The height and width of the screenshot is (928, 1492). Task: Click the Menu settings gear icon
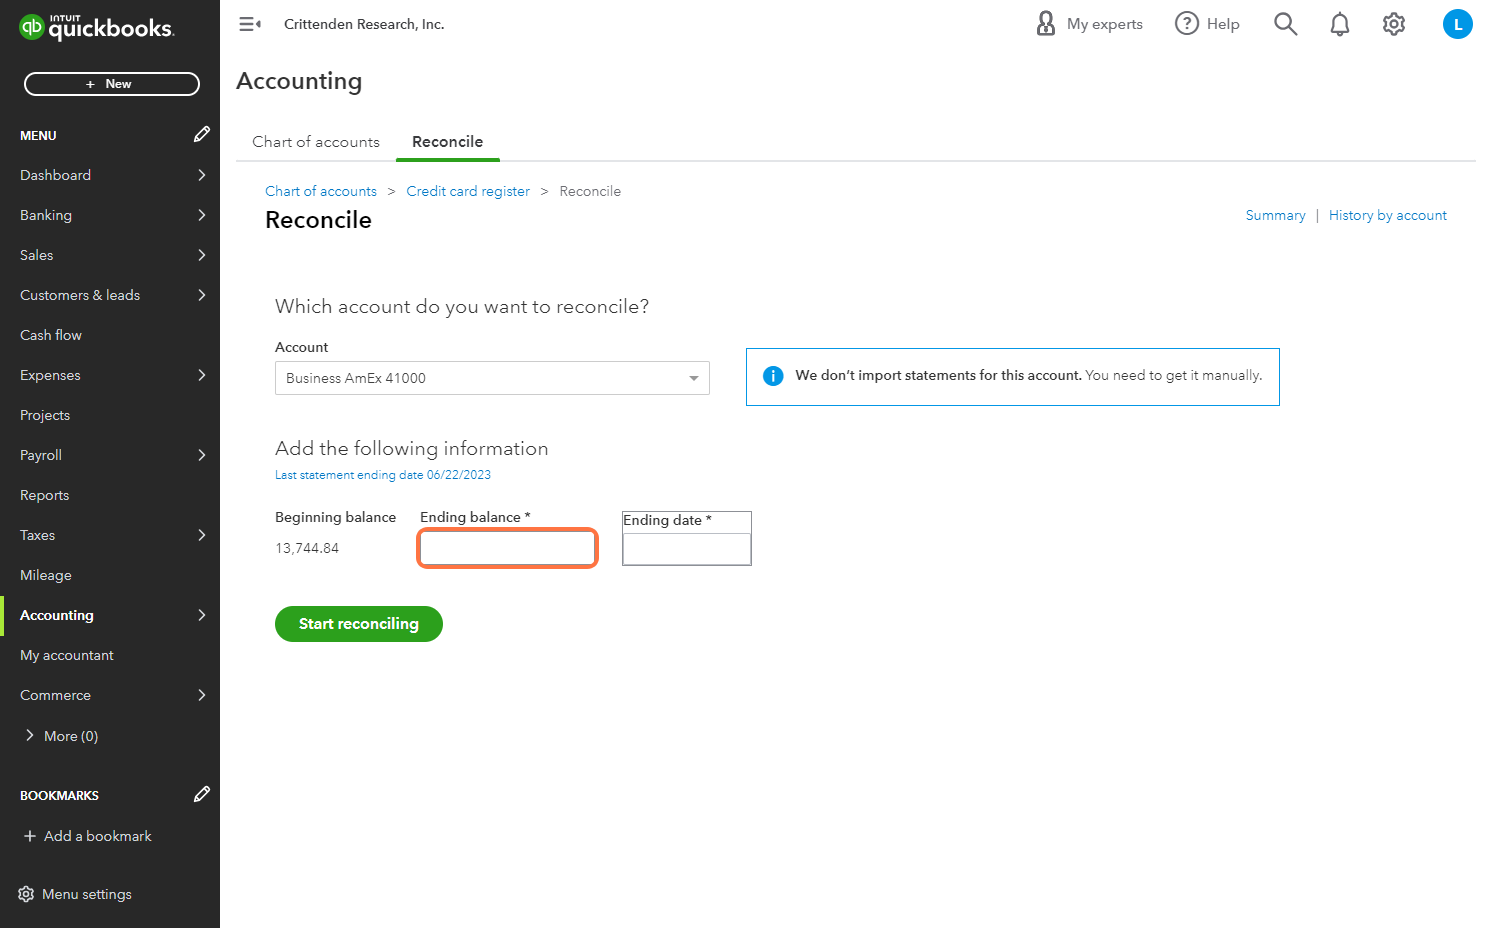(26, 894)
